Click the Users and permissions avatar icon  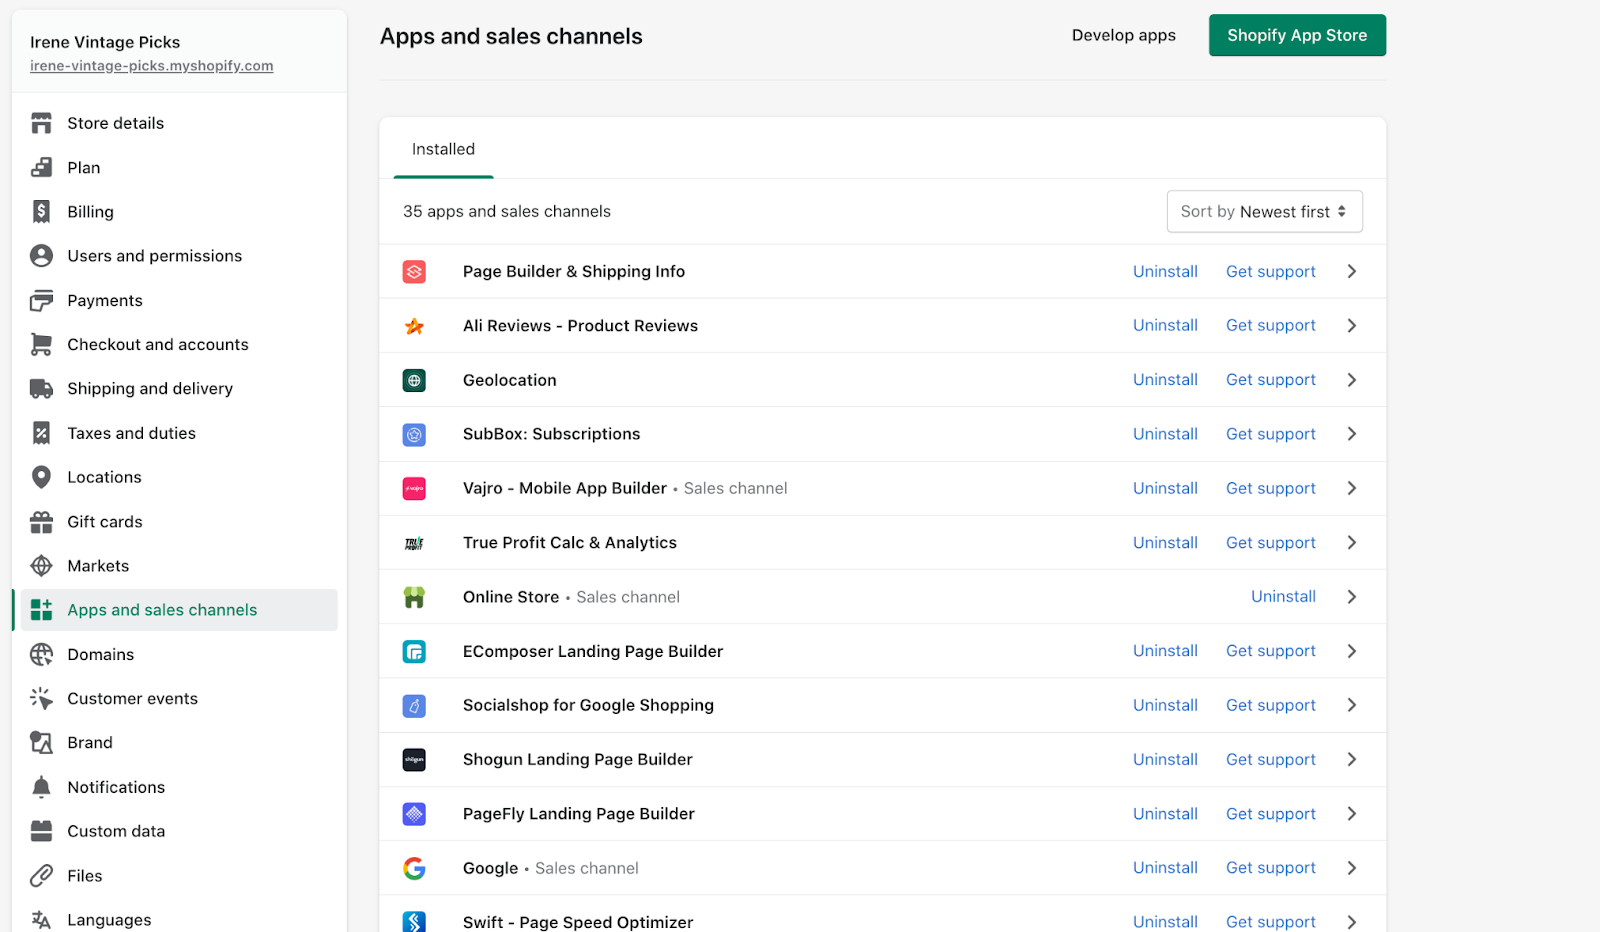[x=41, y=256]
